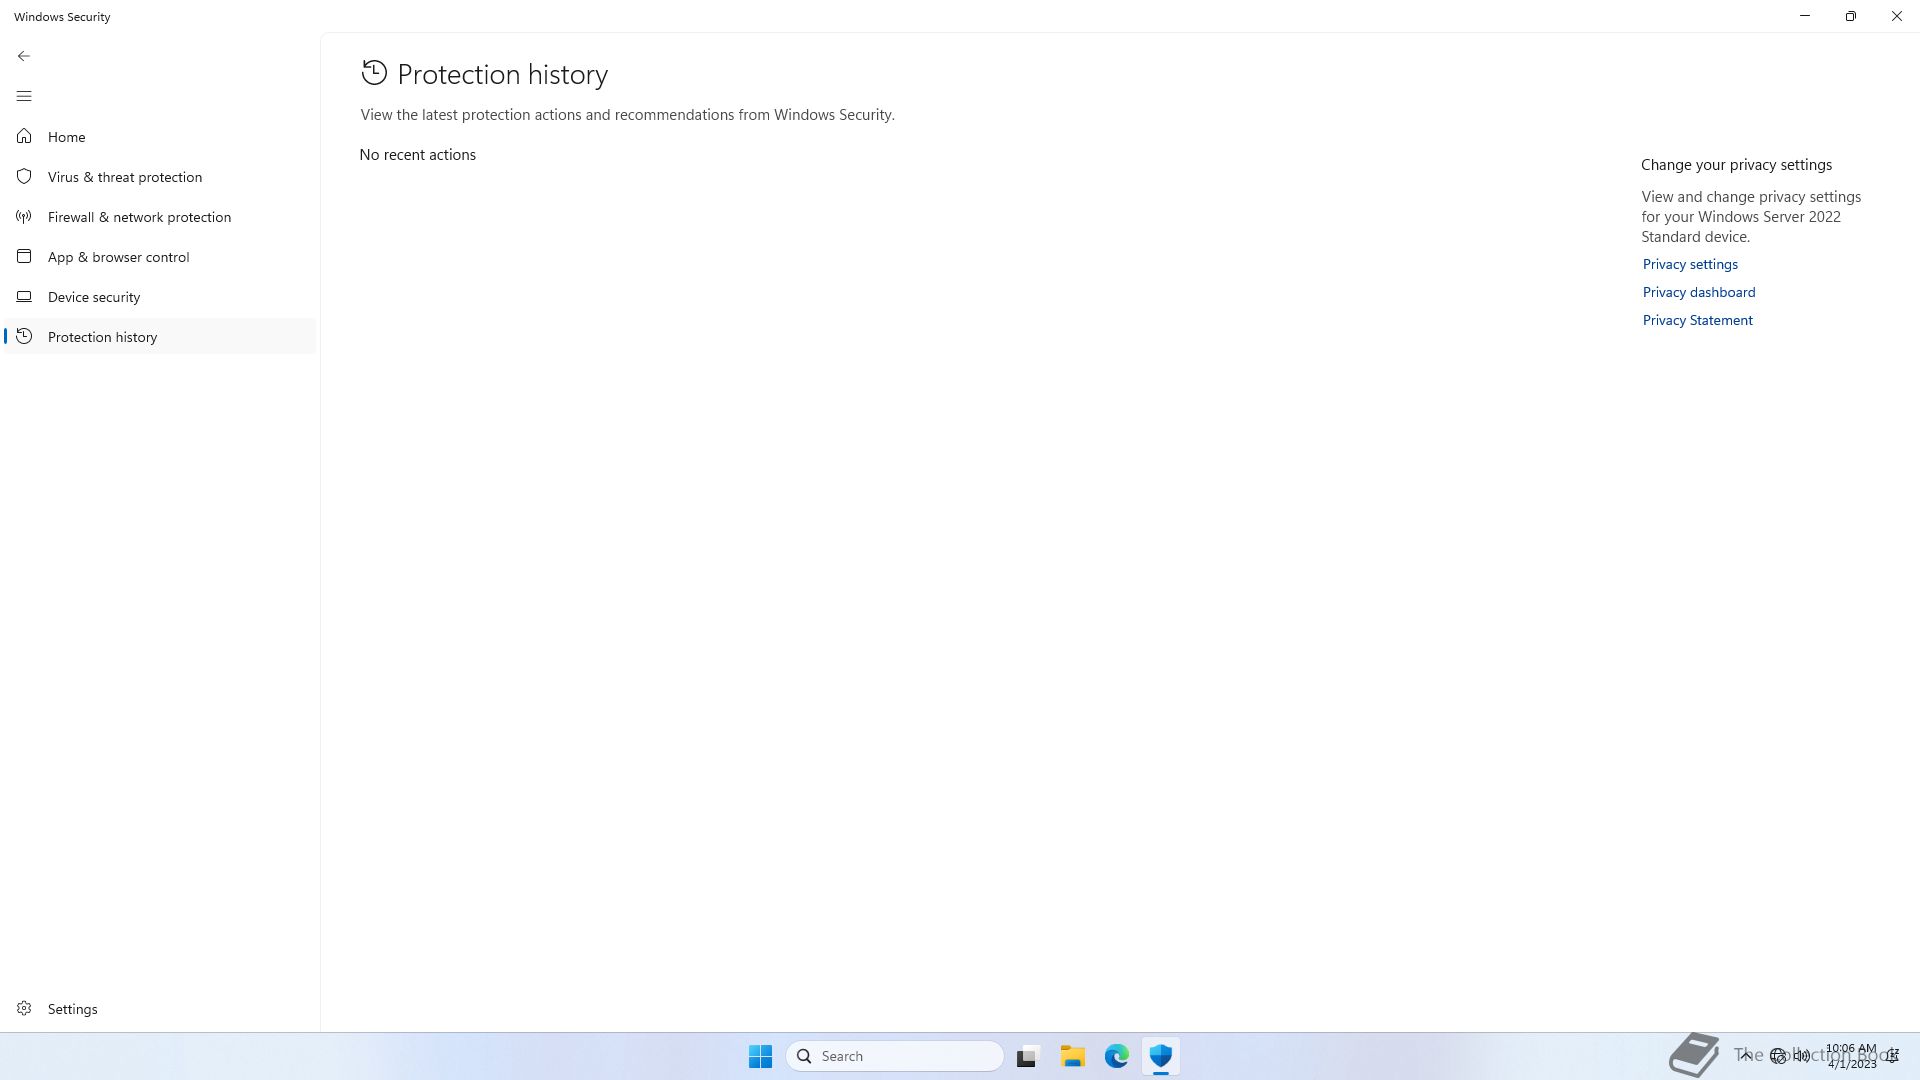1920x1080 pixels.
Task: Click Windows Security shield taskbar icon
Action: click(1160, 1056)
